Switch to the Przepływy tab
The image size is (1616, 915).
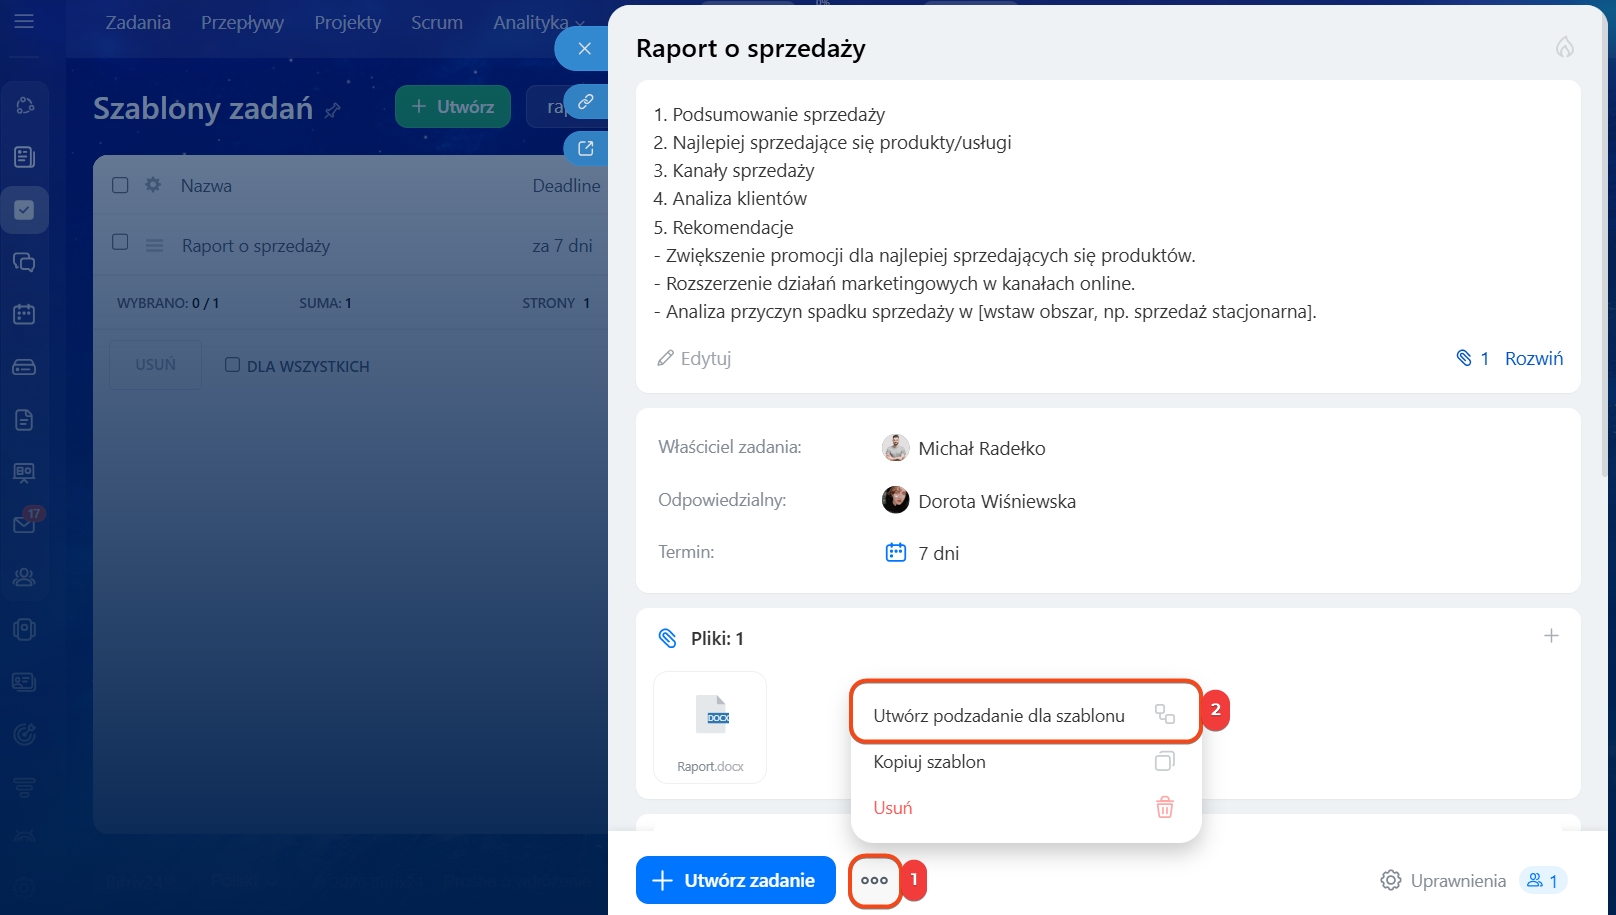click(242, 22)
